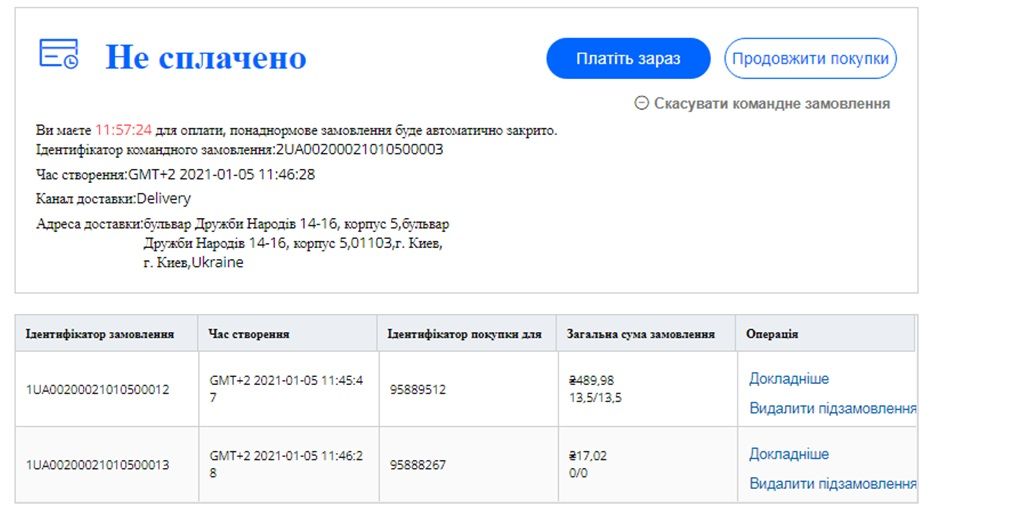The image size is (1034, 521).
Task: Delete suborder 1UA00200021010500012
Action: point(832,408)
